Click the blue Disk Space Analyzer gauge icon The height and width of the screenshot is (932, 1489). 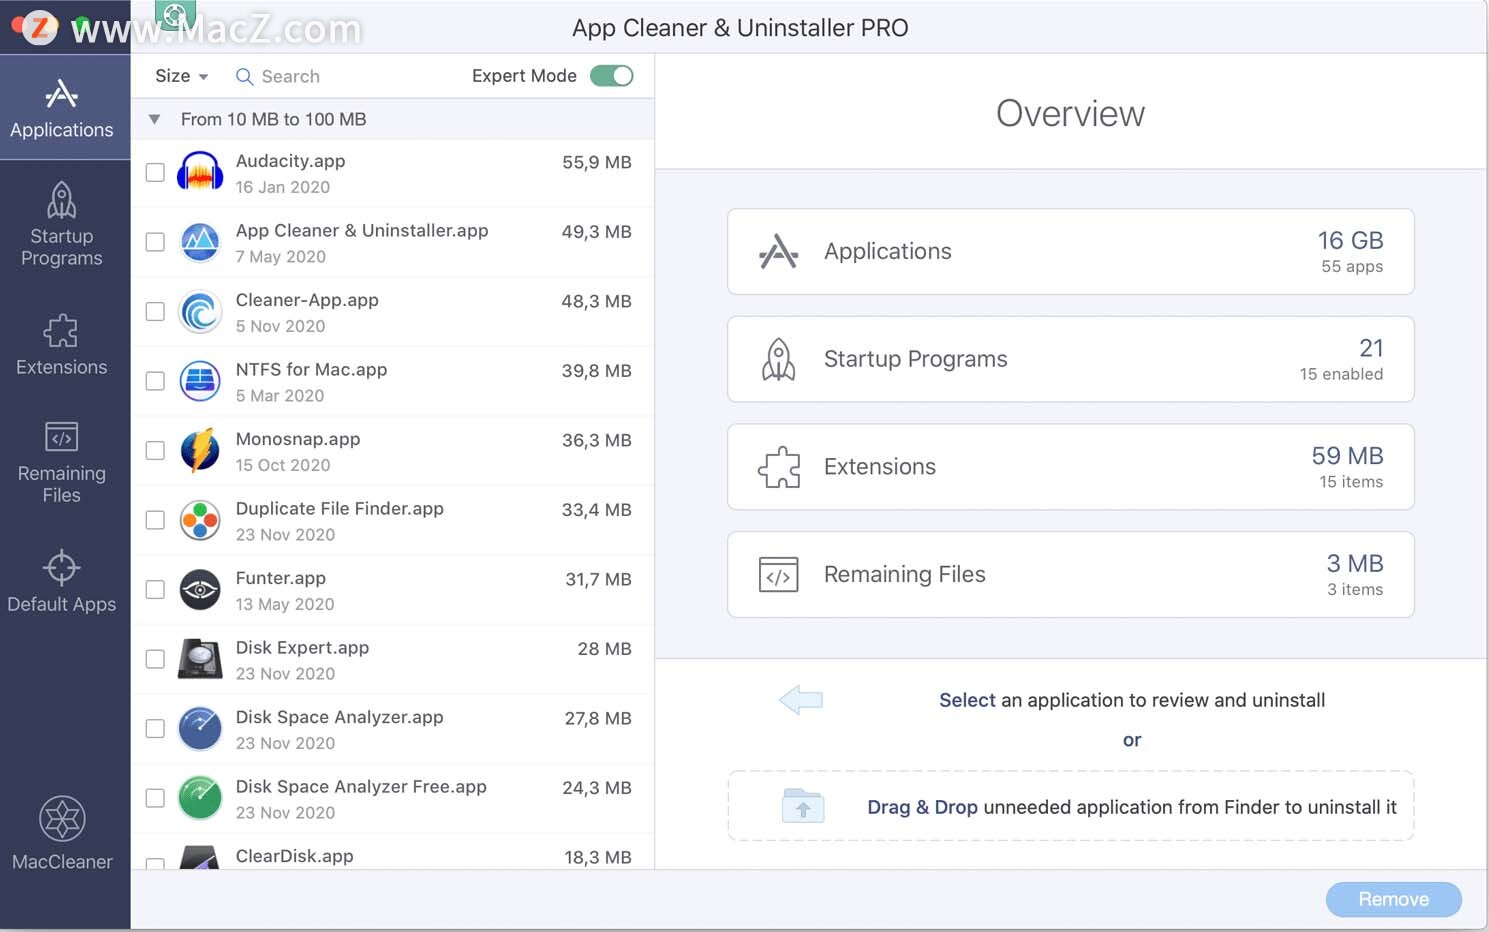200,729
